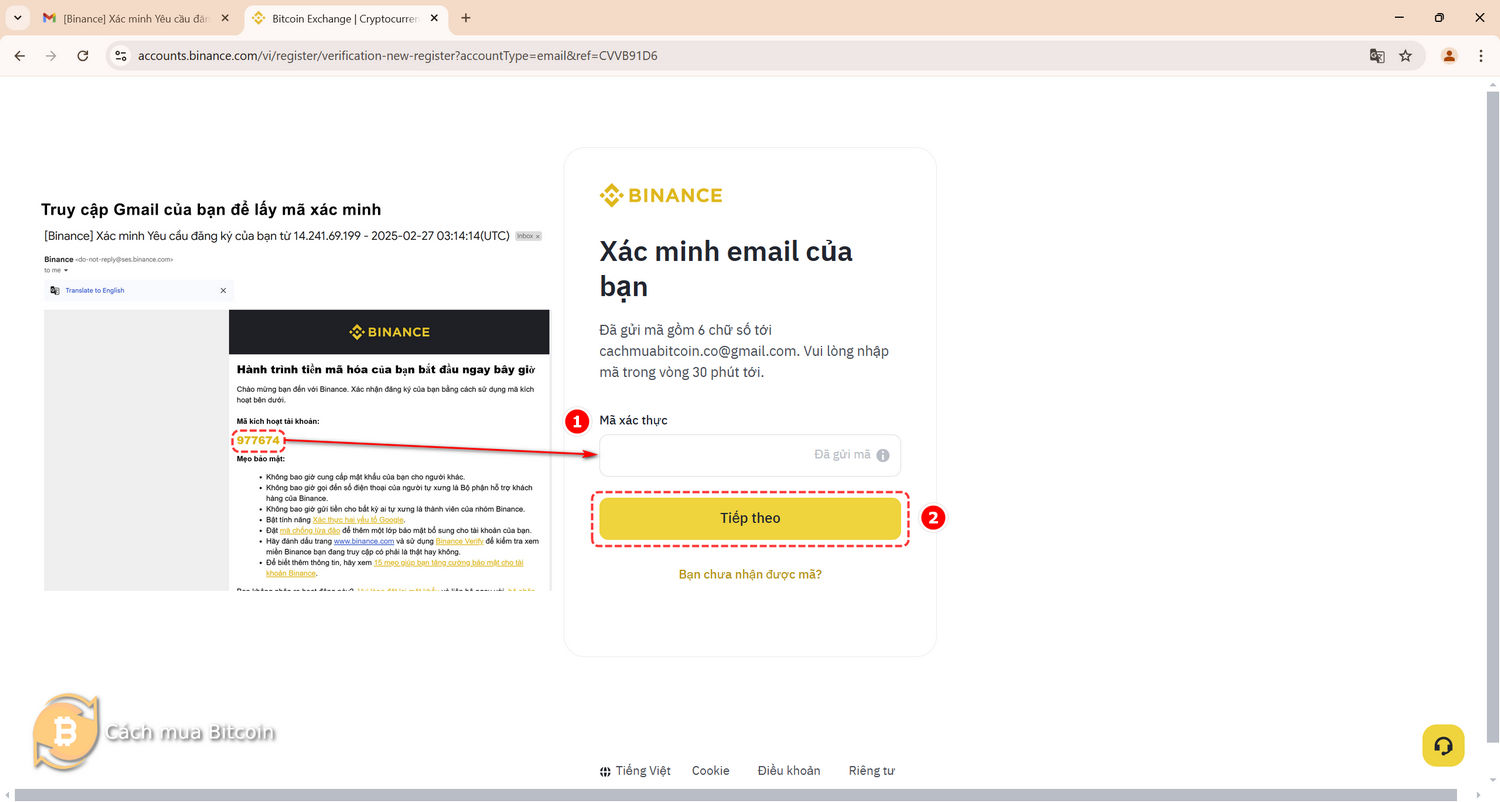Expand the tab search dropdown

tap(17, 18)
